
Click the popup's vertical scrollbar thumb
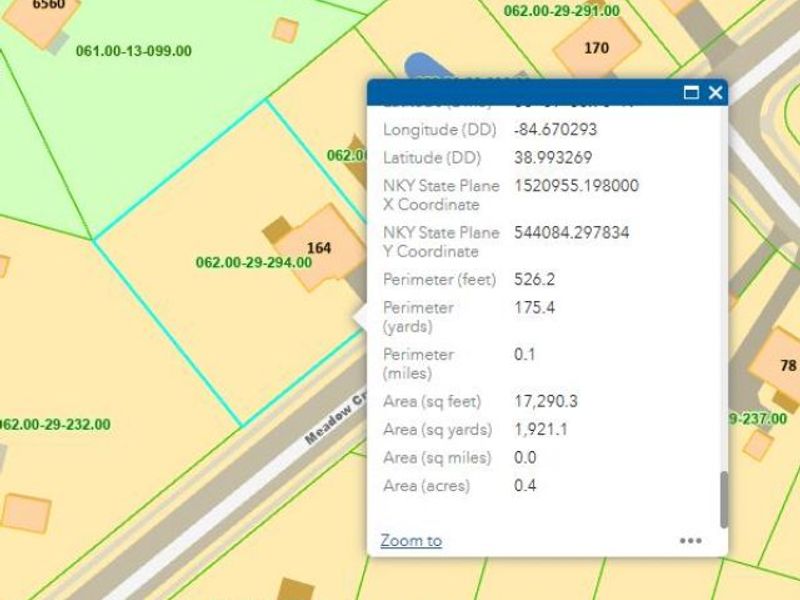pyautogui.click(x=724, y=500)
